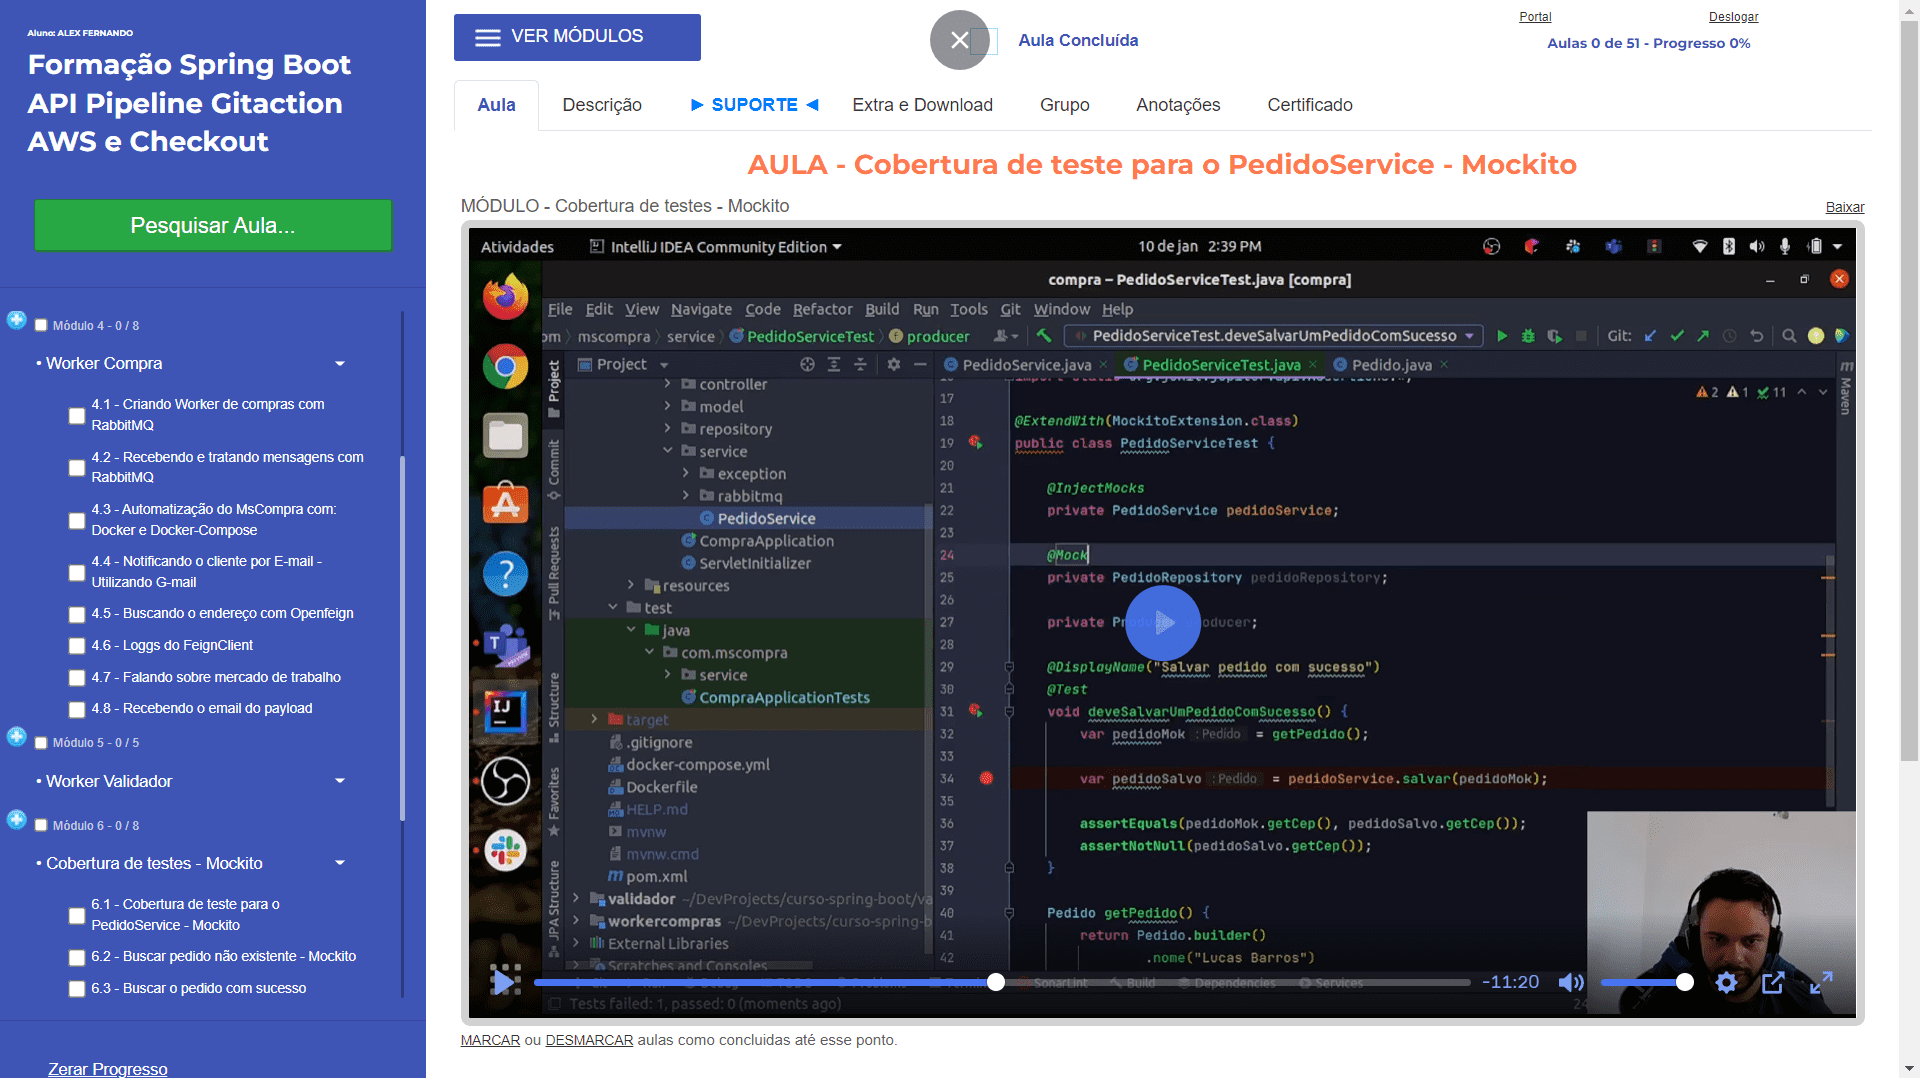Click the video progress bar handle

click(995, 982)
